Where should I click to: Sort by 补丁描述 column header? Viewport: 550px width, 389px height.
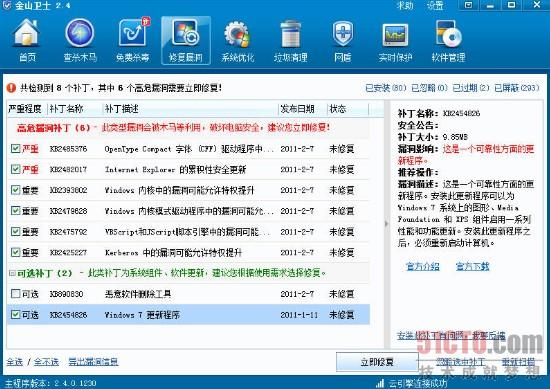pos(190,109)
